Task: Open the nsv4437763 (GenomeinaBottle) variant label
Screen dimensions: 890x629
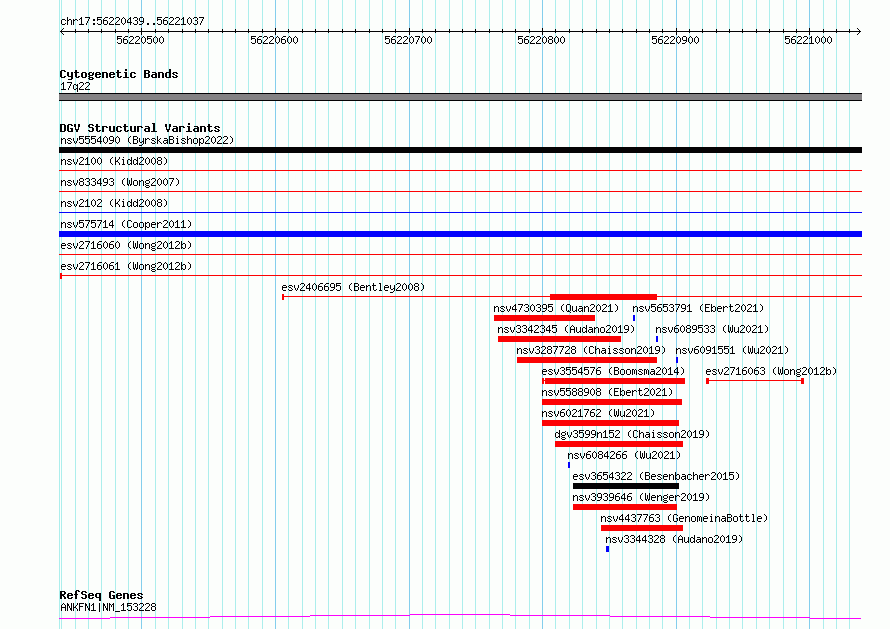Action: 684,518
